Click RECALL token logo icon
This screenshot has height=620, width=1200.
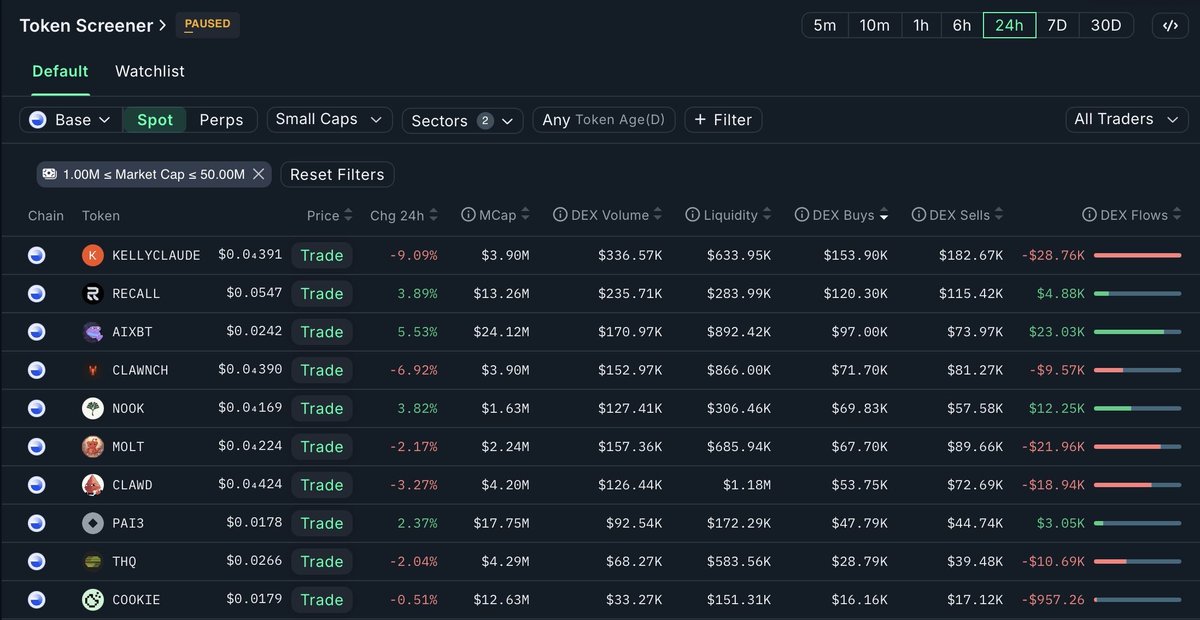(92, 293)
